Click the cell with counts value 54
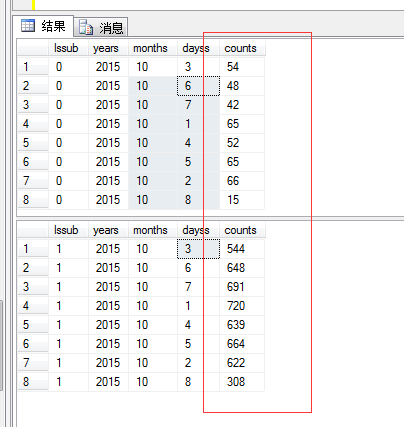 tap(242, 67)
